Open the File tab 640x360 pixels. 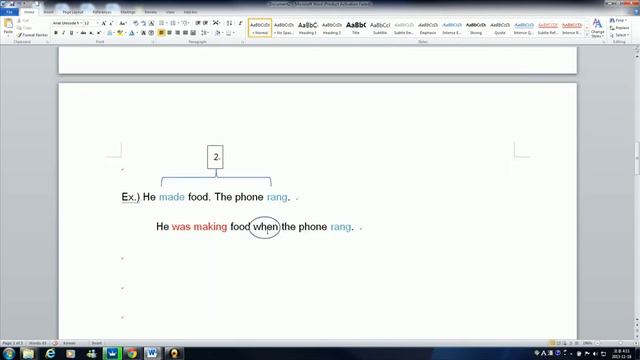point(9,12)
